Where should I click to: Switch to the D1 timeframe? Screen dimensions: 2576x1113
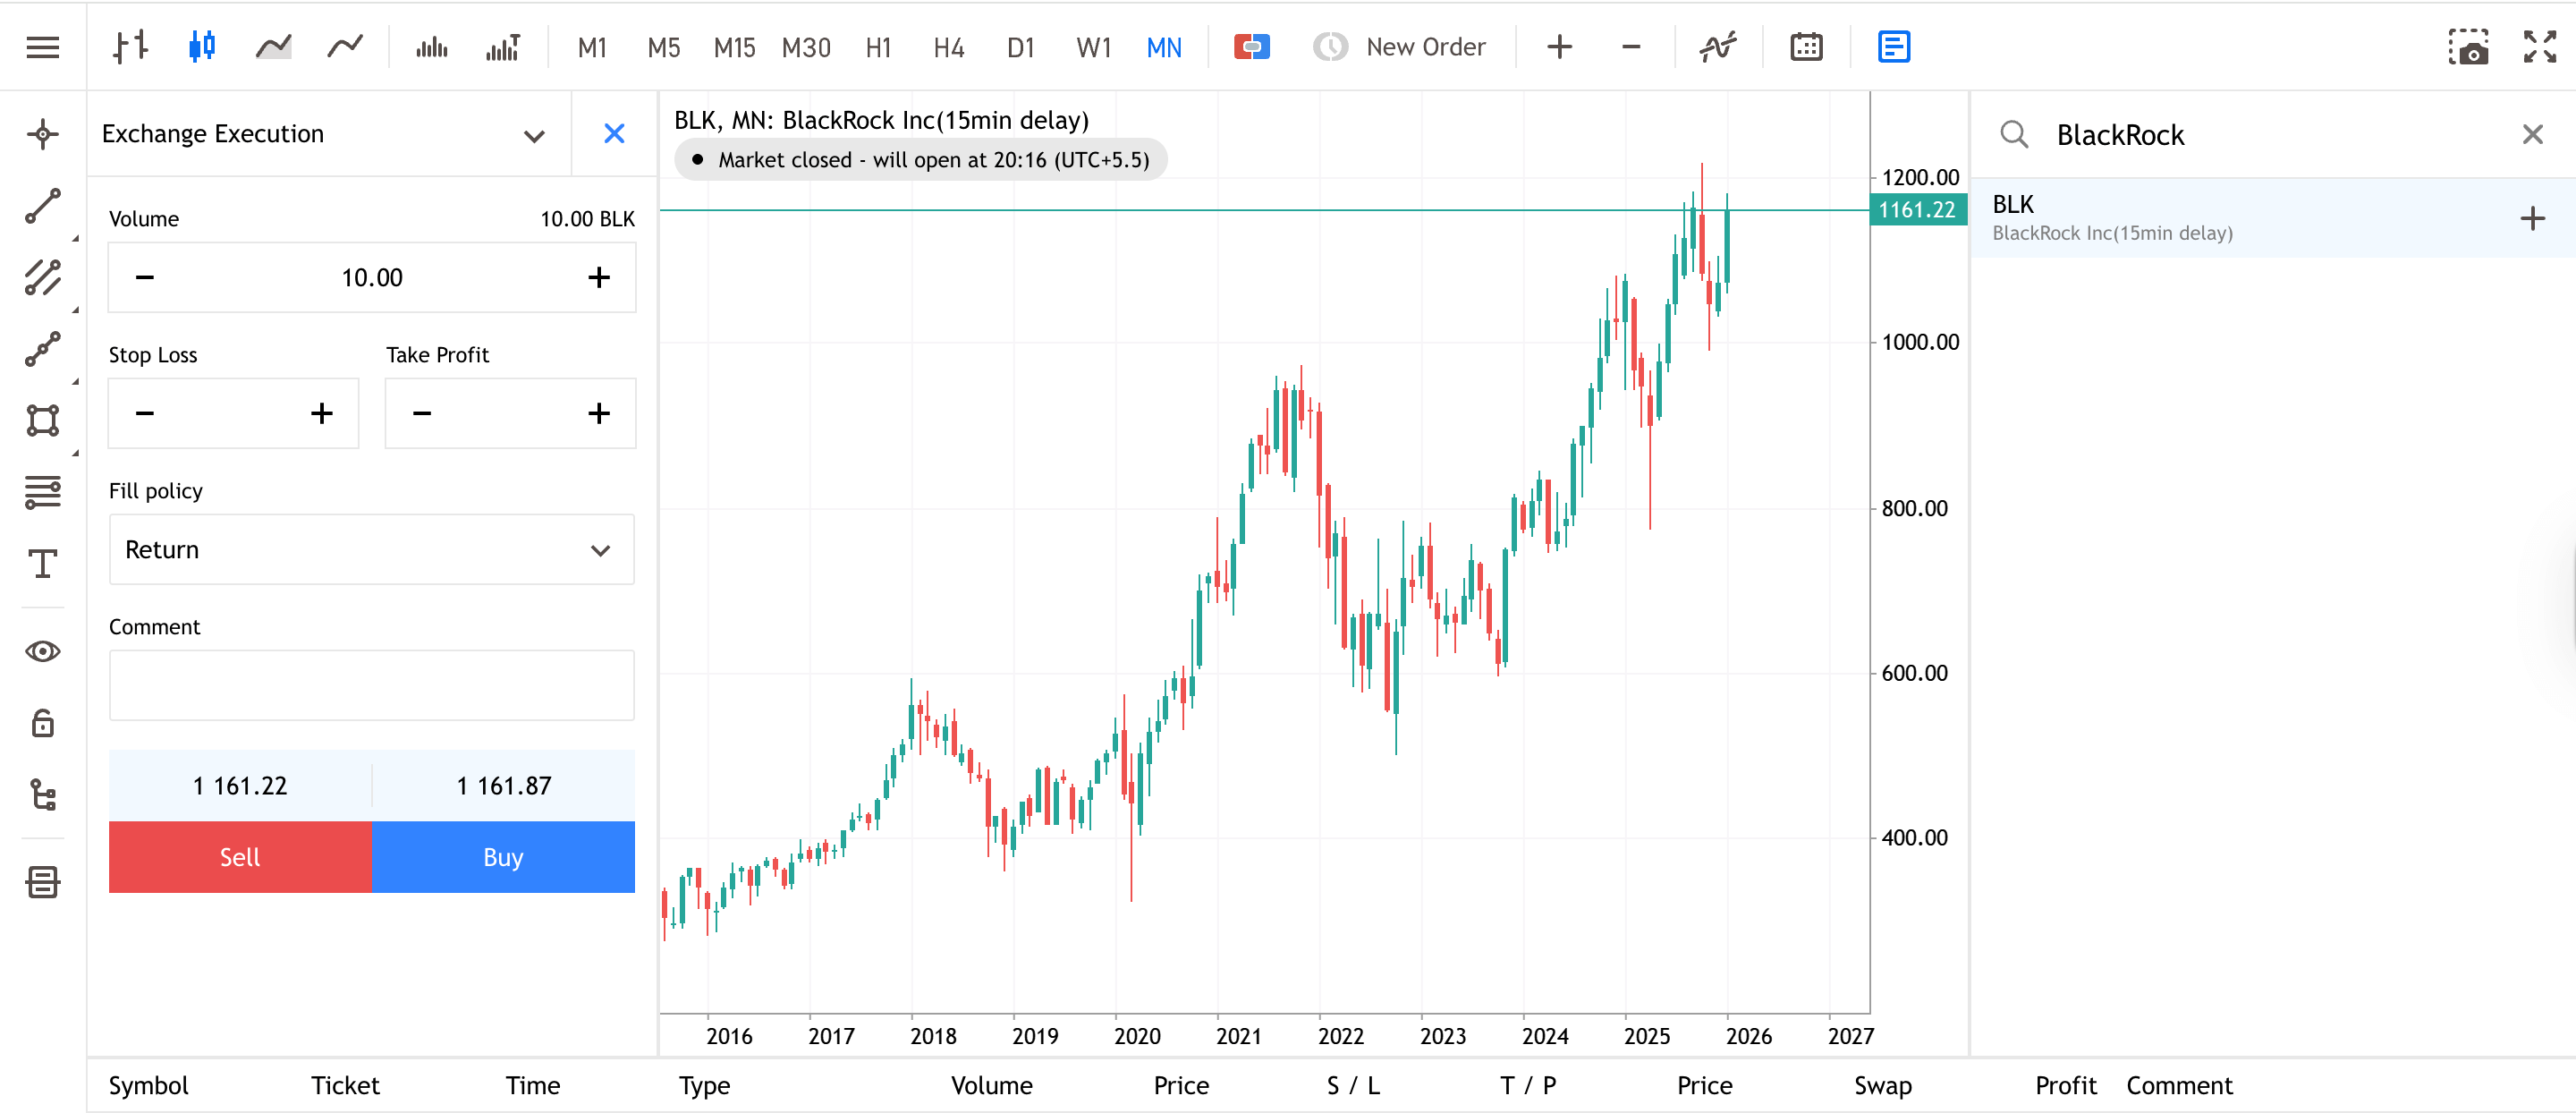(x=1020, y=46)
